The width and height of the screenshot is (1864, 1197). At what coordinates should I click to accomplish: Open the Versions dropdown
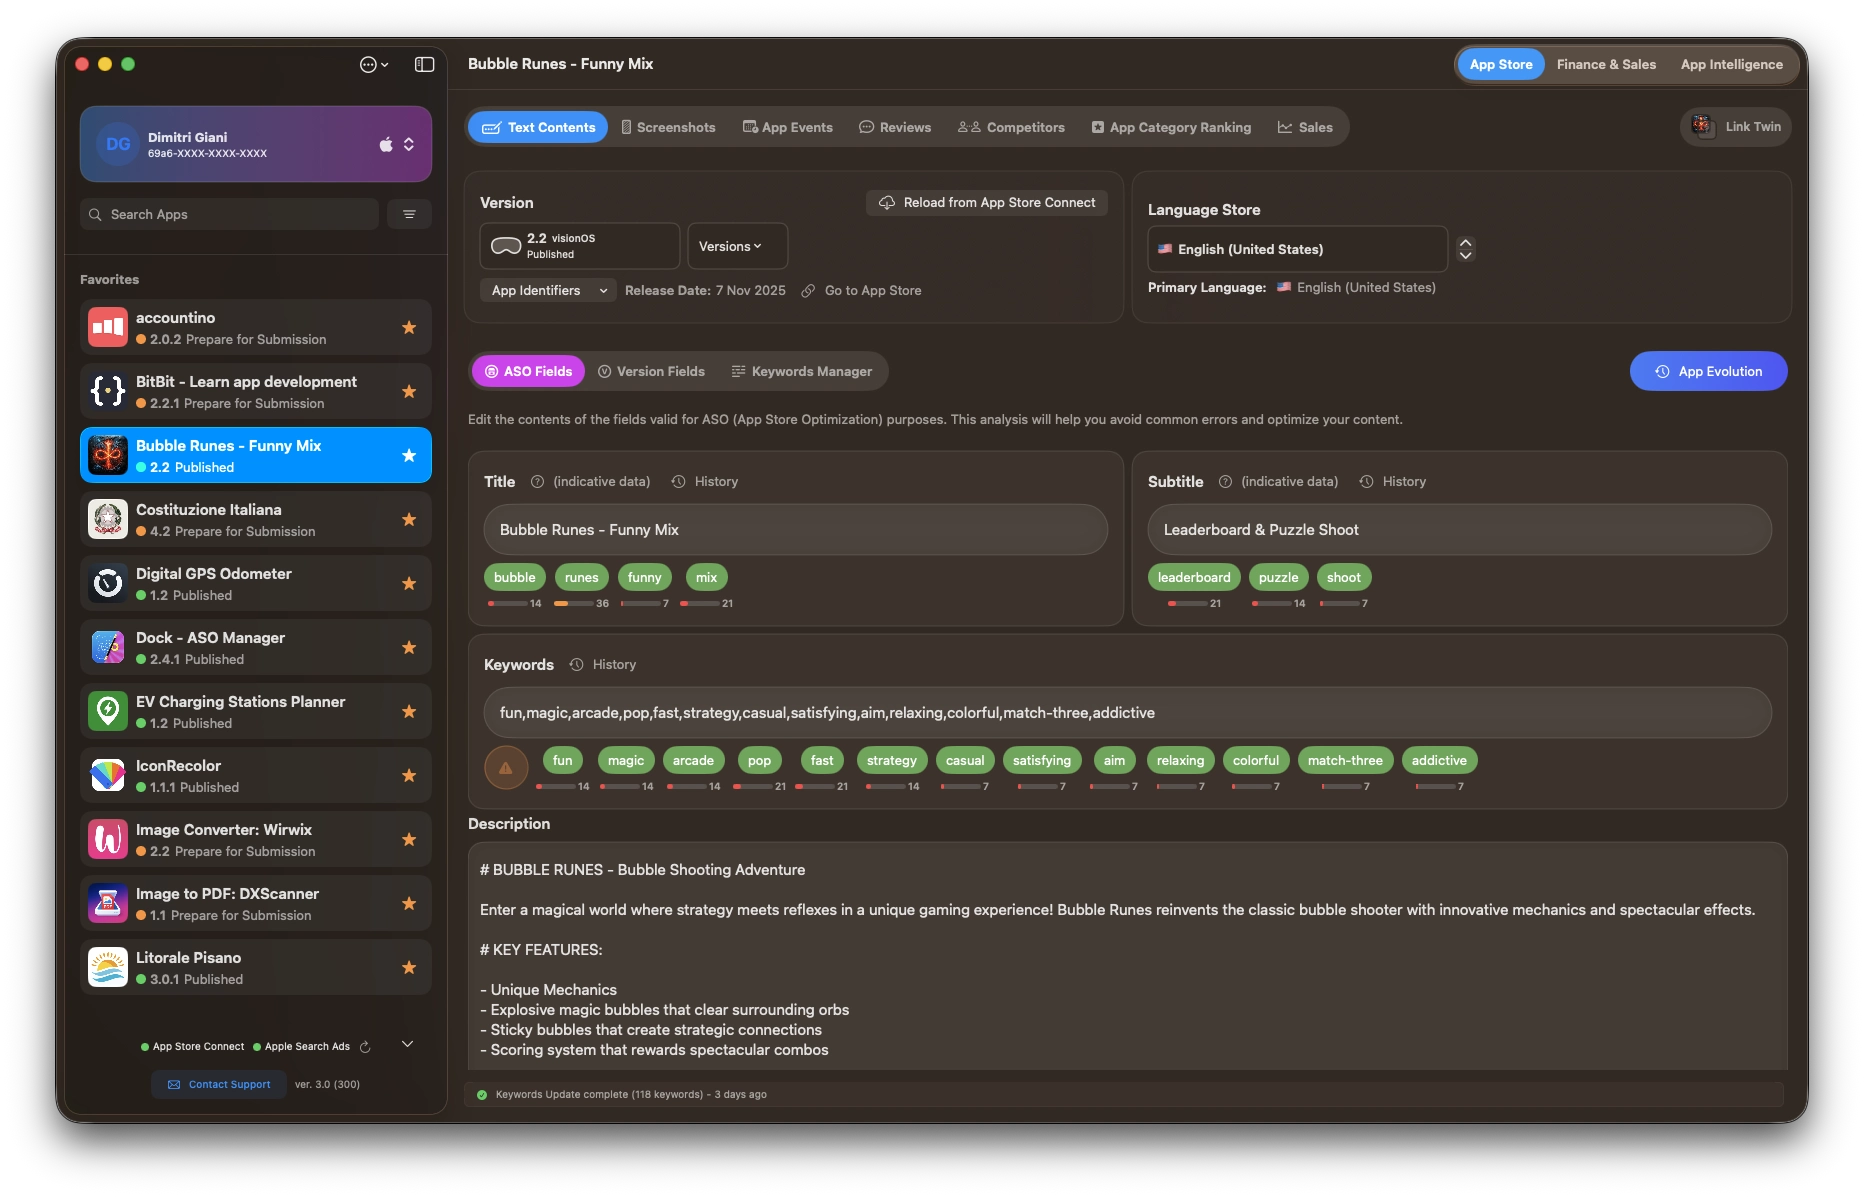pos(736,245)
